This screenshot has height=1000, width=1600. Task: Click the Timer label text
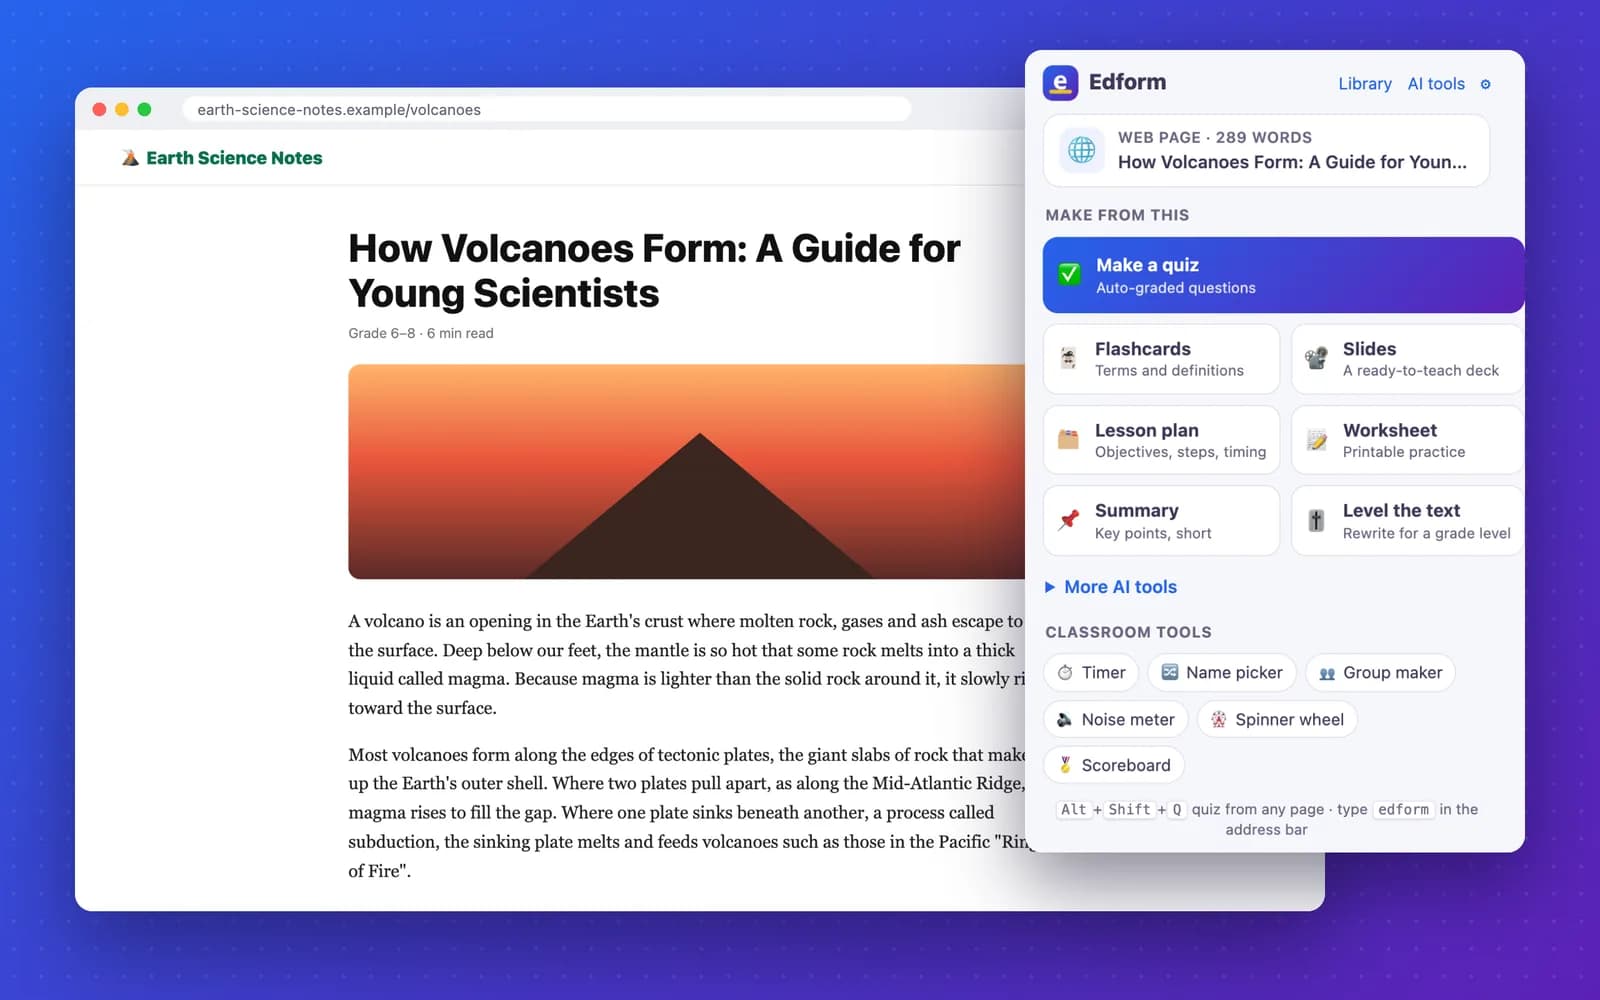1104,673
